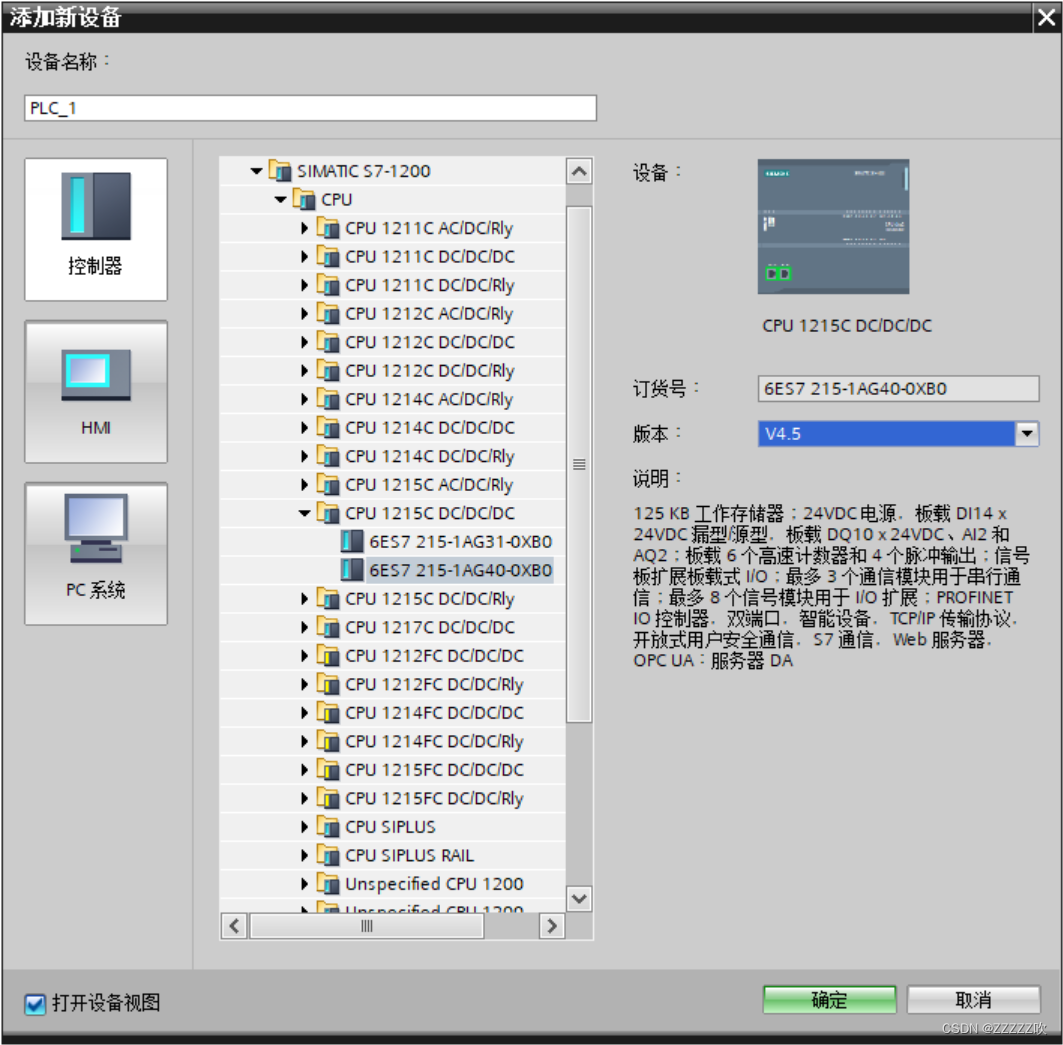The width and height of the screenshot is (1063, 1045).
Task: Click folder icon of Unspecified CPU 1200
Action: (328, 884)
